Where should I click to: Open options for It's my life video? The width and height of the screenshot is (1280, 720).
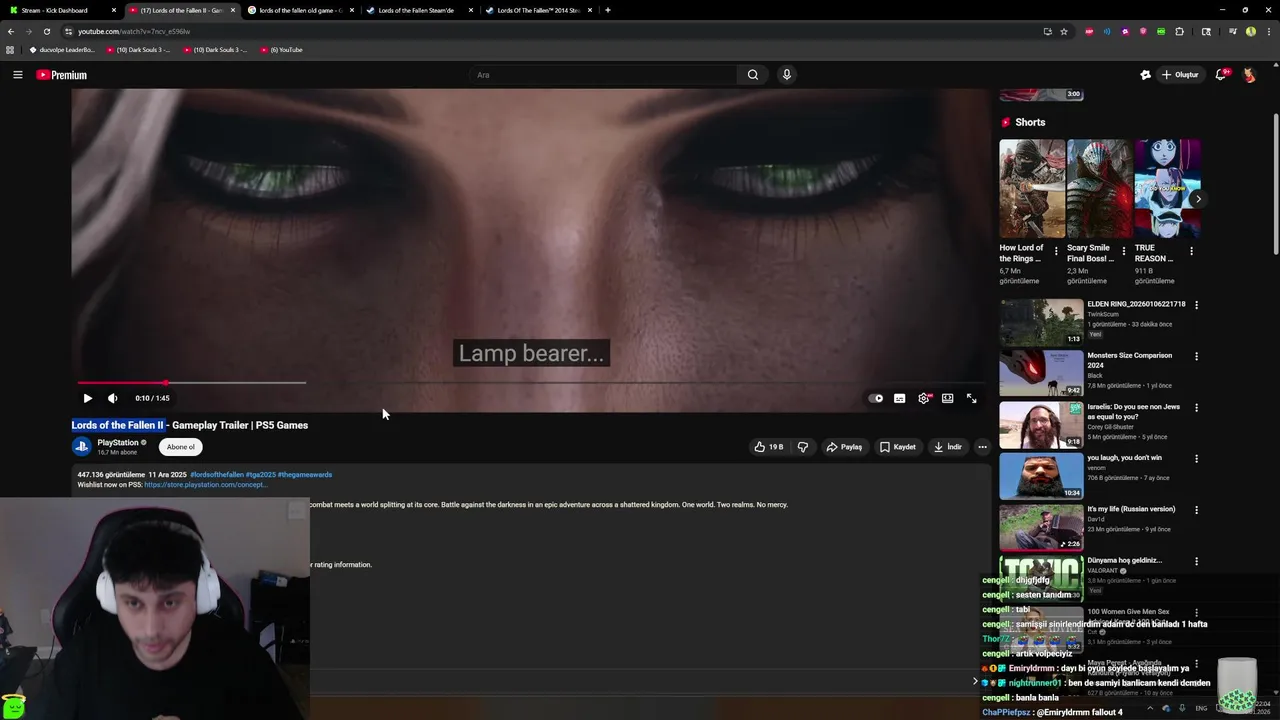(1196, 509)
